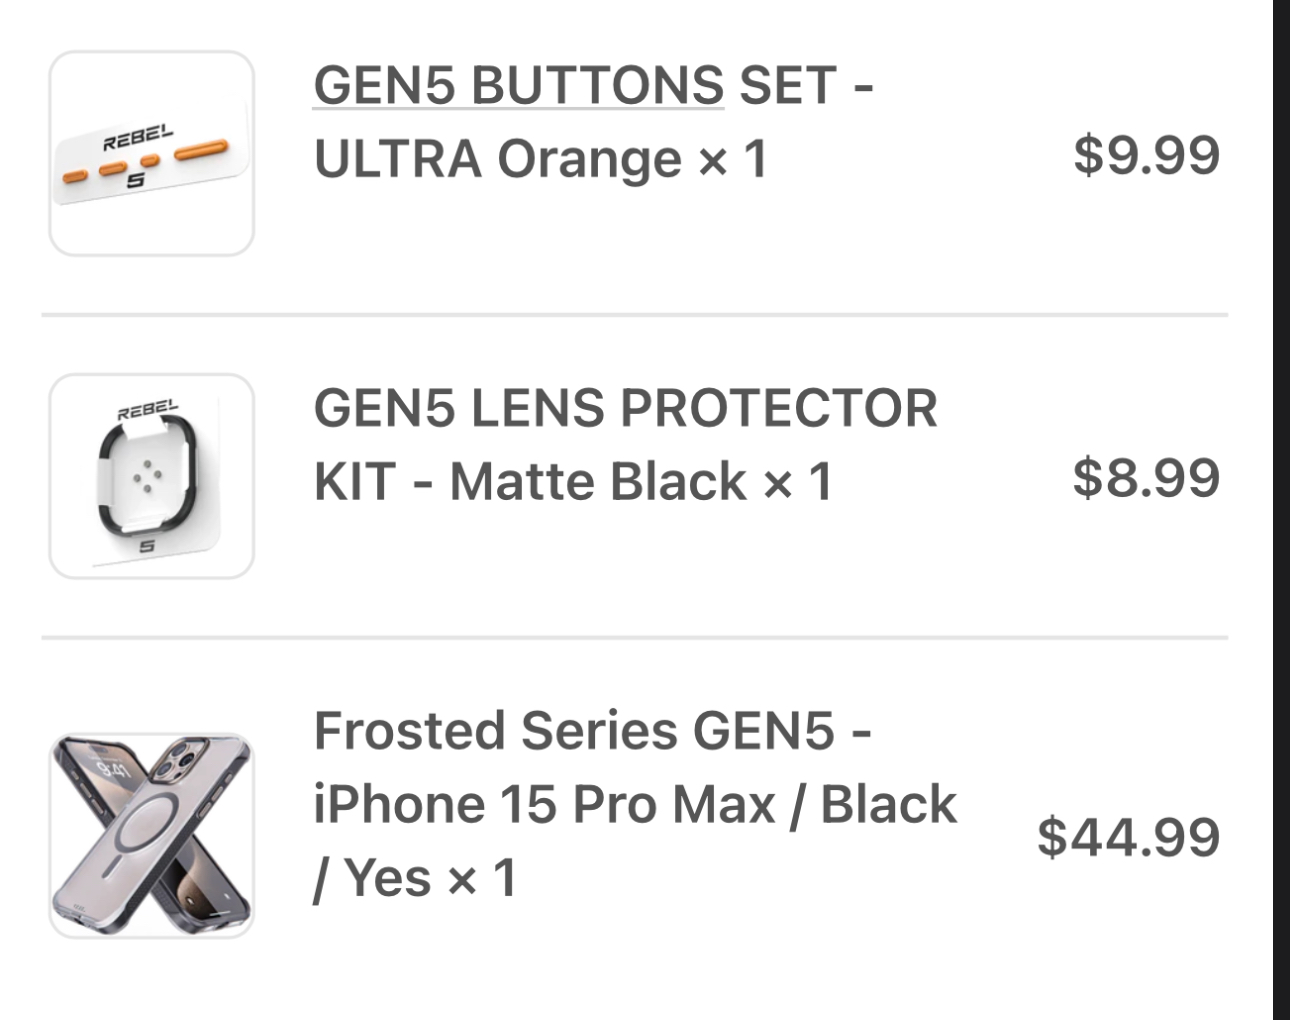Click the REBEL logo on the buttons set image
The height and width of the screenshot is (1020, 1290).
[138, 138]
